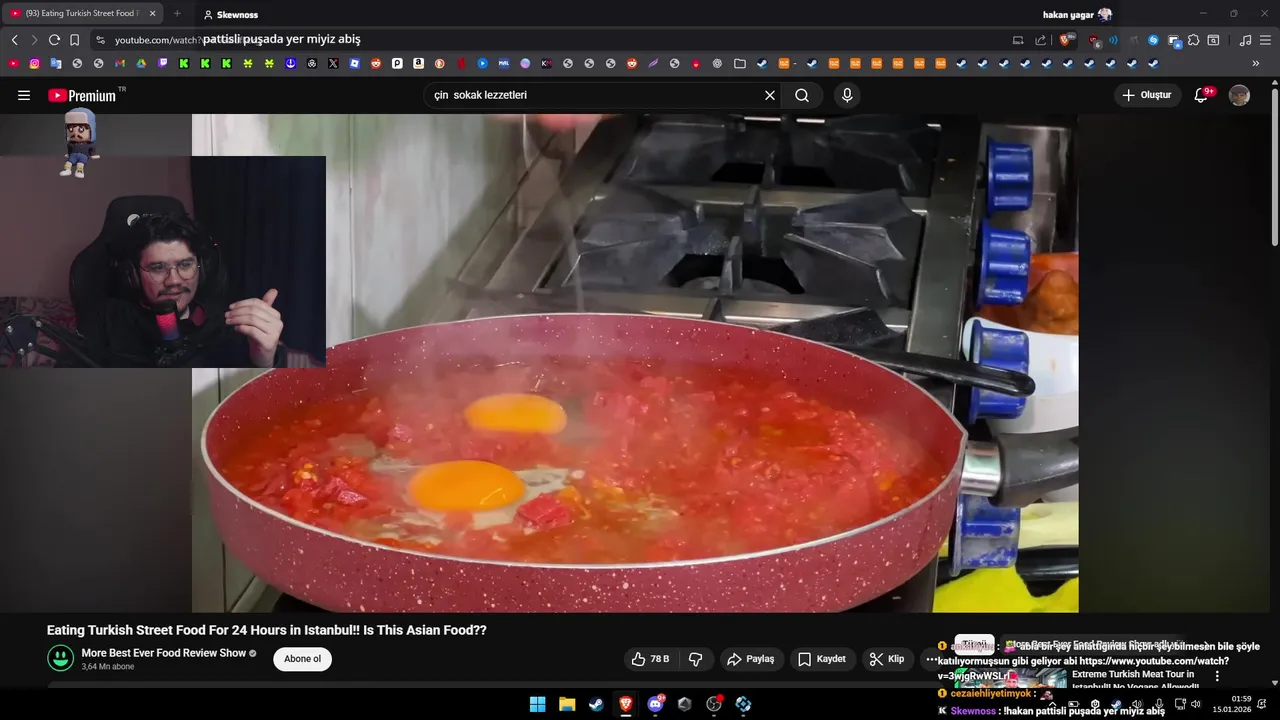Open the music note playlist icon
Image resolution: width=1280 pixels, height=720 pixels.
[x=1245, y=40]
